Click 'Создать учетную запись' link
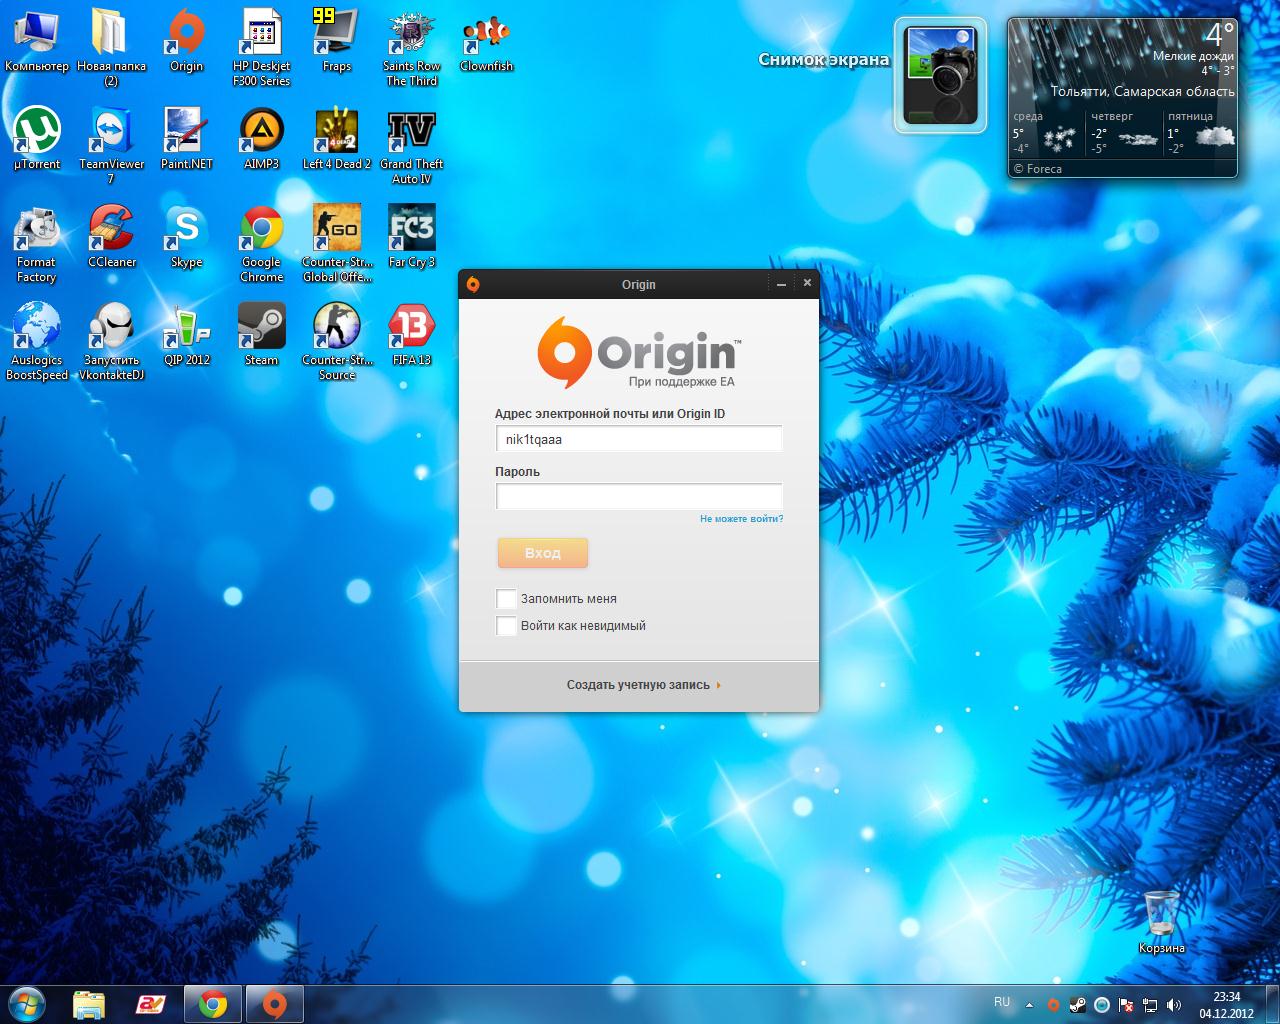The height and width of the screenshot is (1024, 1280). [x=639, y=685]
